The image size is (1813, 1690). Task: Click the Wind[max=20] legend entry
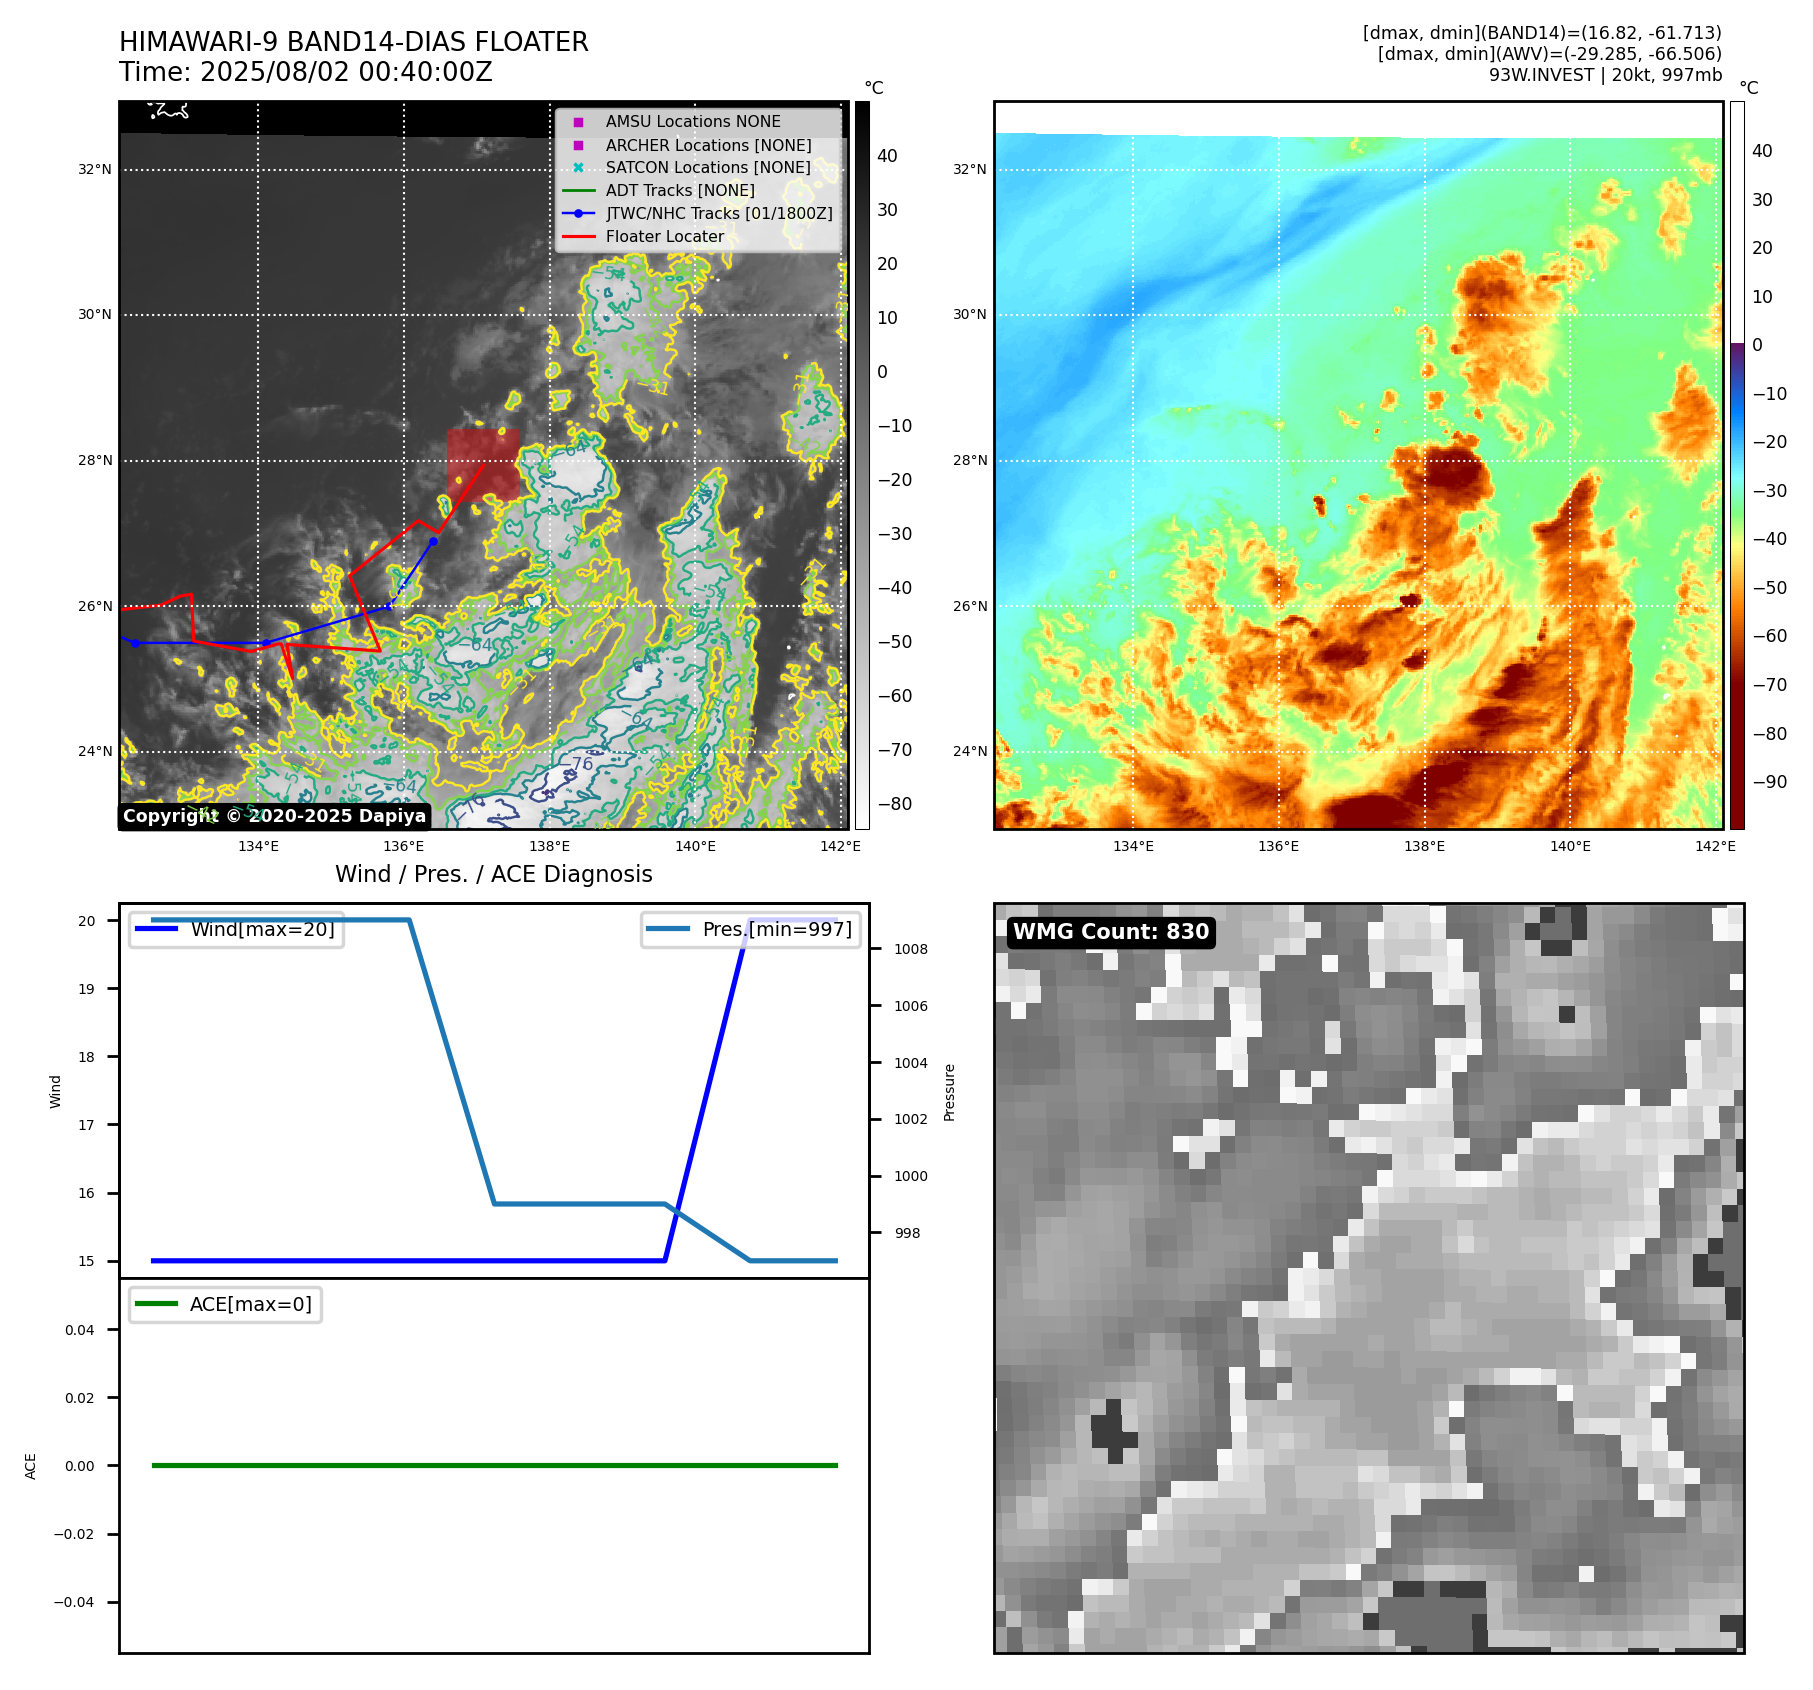[x=237, y=929]
